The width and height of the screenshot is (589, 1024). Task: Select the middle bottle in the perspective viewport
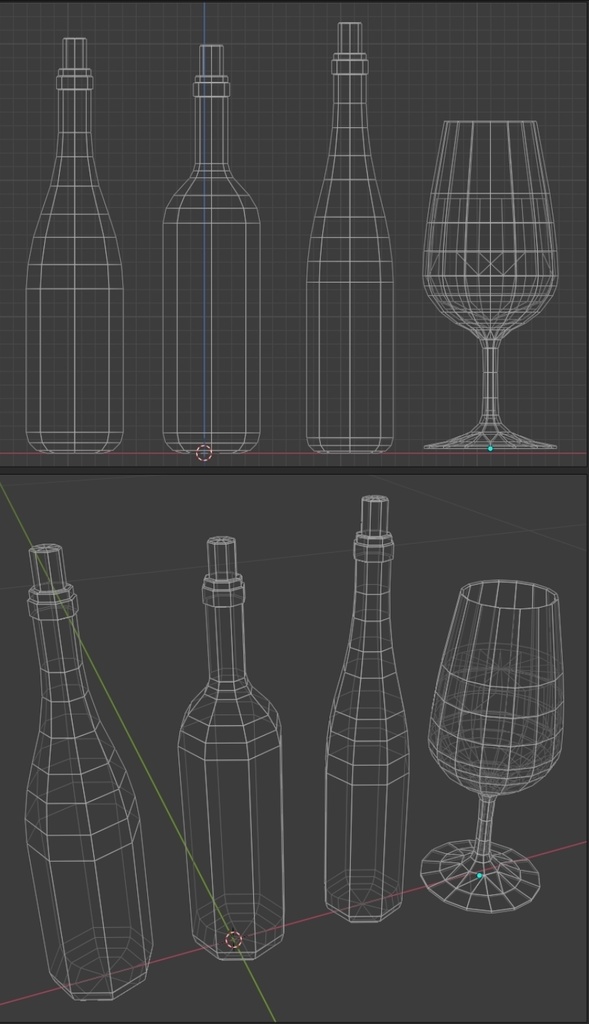coord(231,748)
